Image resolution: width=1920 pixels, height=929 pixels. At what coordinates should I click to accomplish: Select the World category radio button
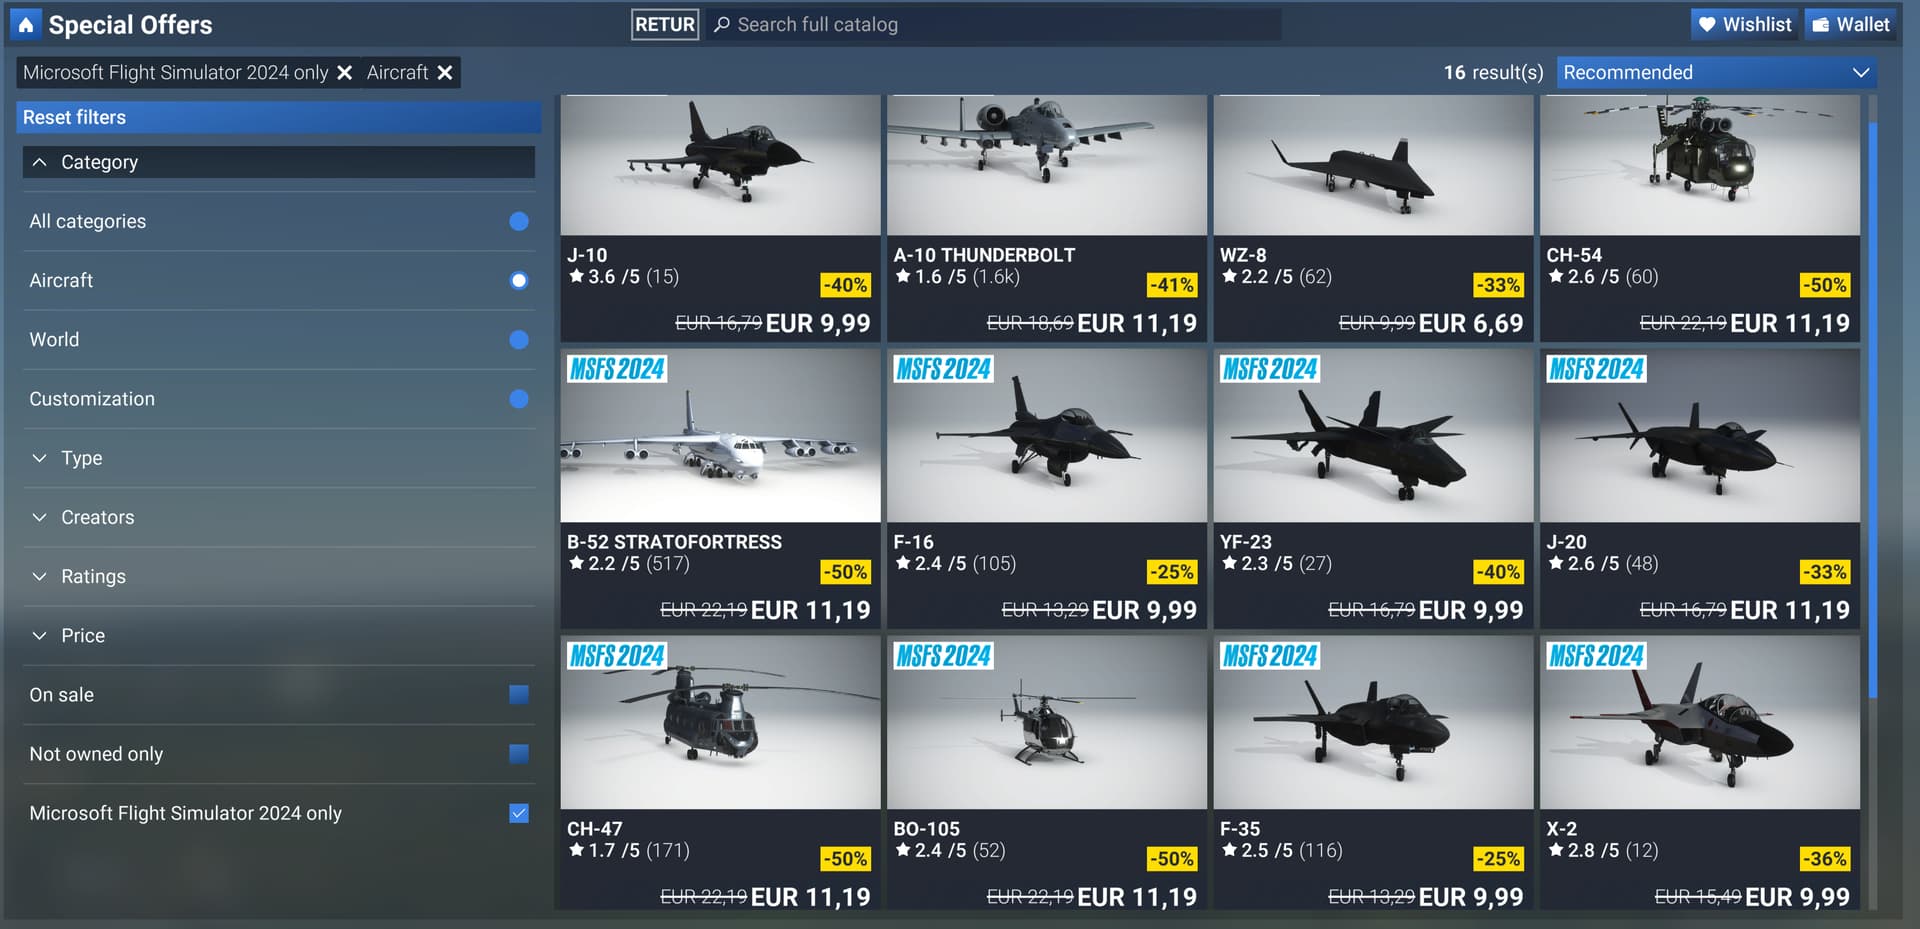(x=518, y=340)
